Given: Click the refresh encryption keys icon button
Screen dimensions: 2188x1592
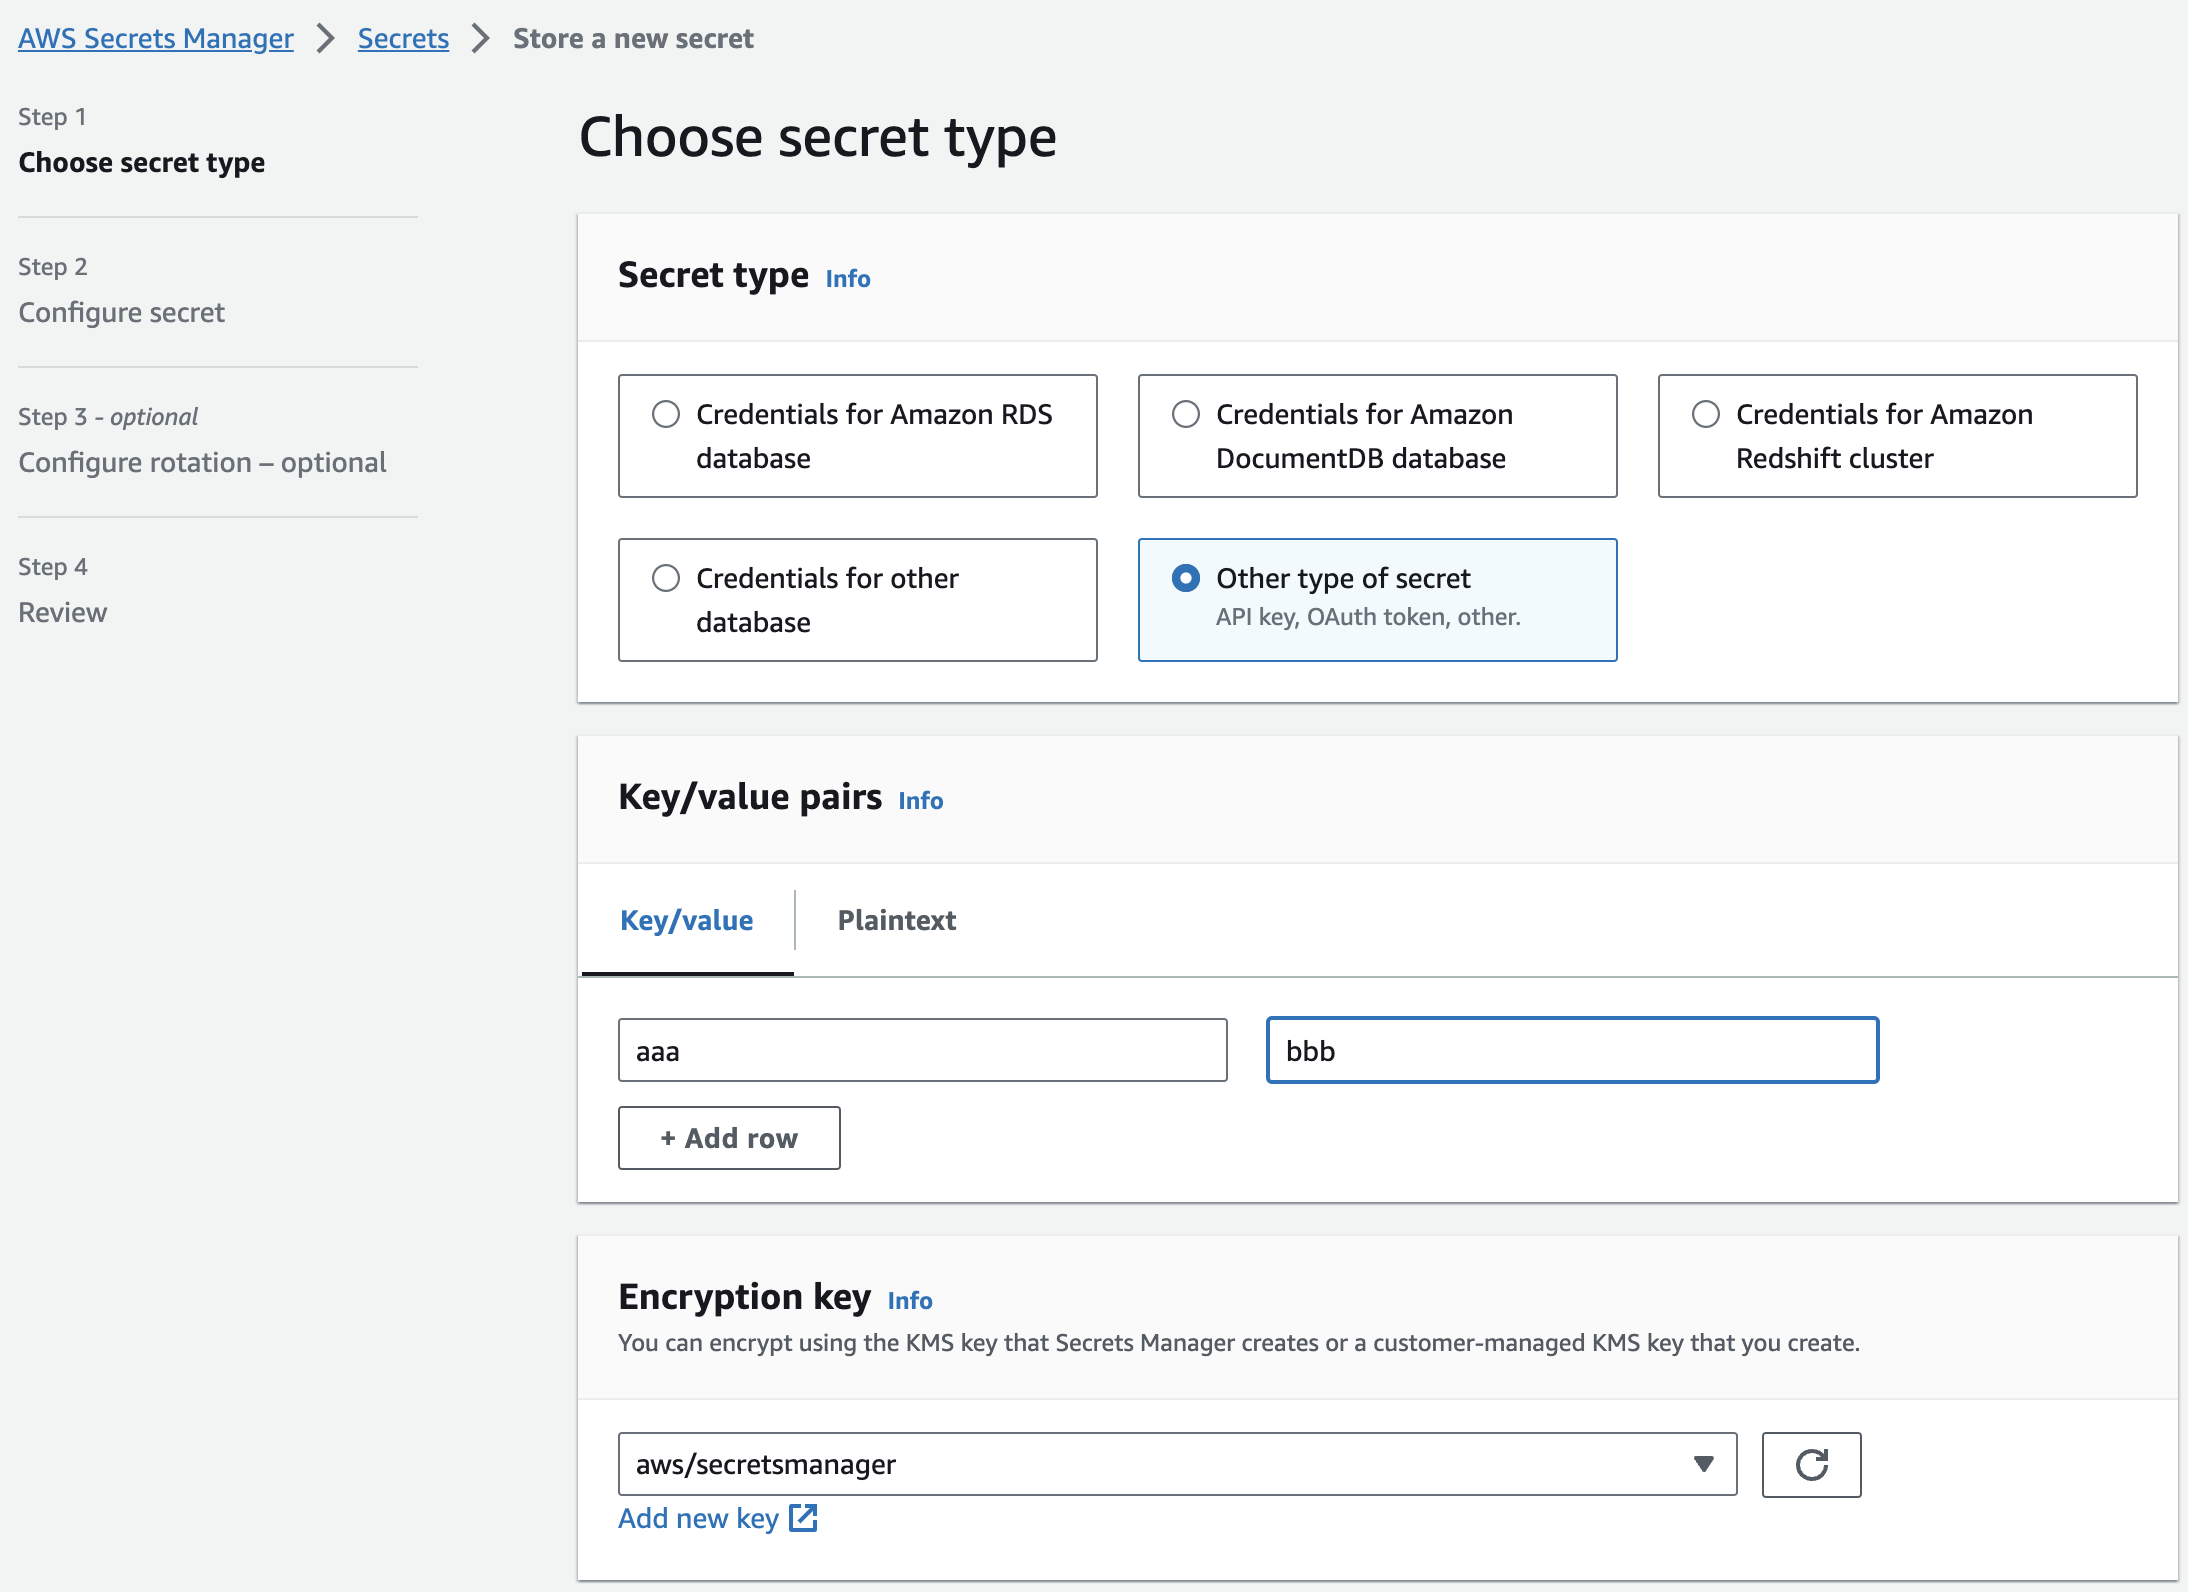Looking at the screenshot, I should (x=1810, y=1464).
